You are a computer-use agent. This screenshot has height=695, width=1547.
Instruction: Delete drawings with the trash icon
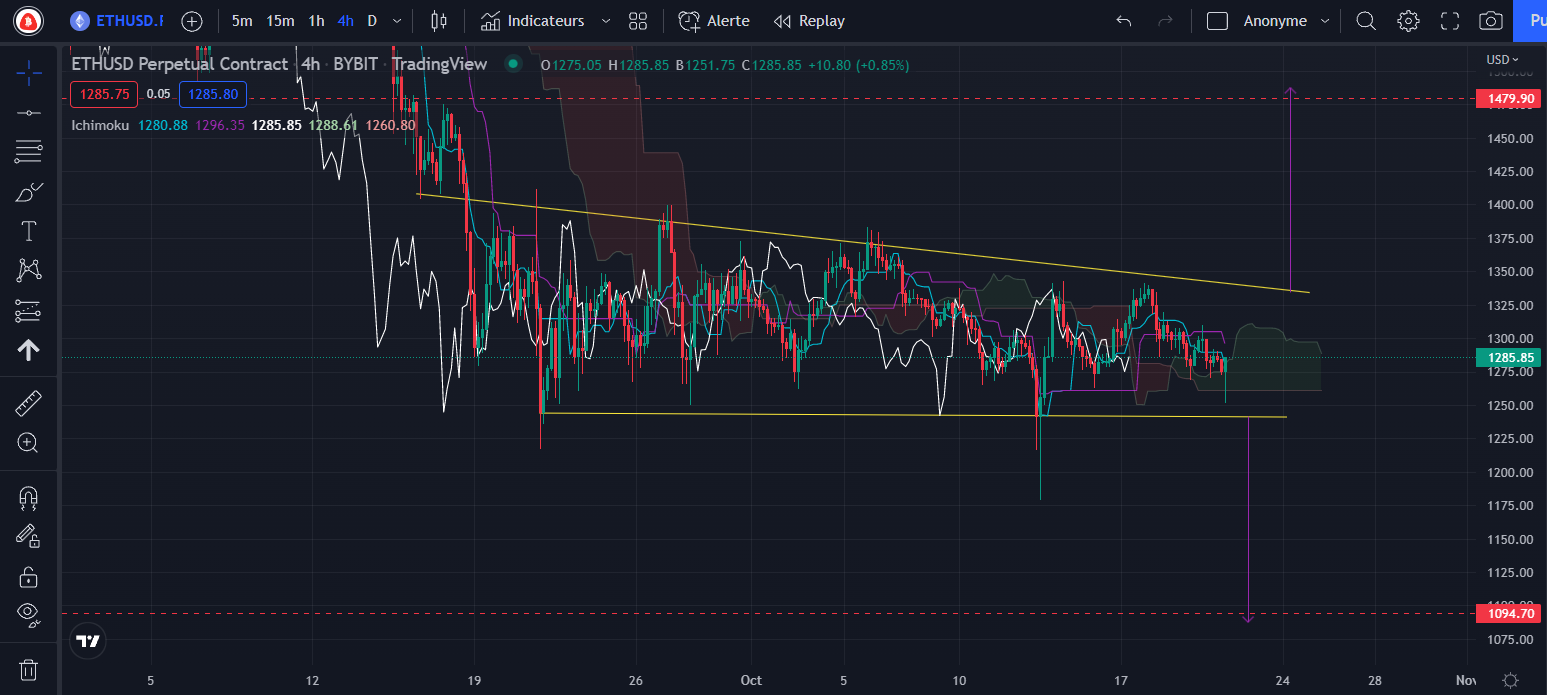pyautogui.click(x=29, y=669)
